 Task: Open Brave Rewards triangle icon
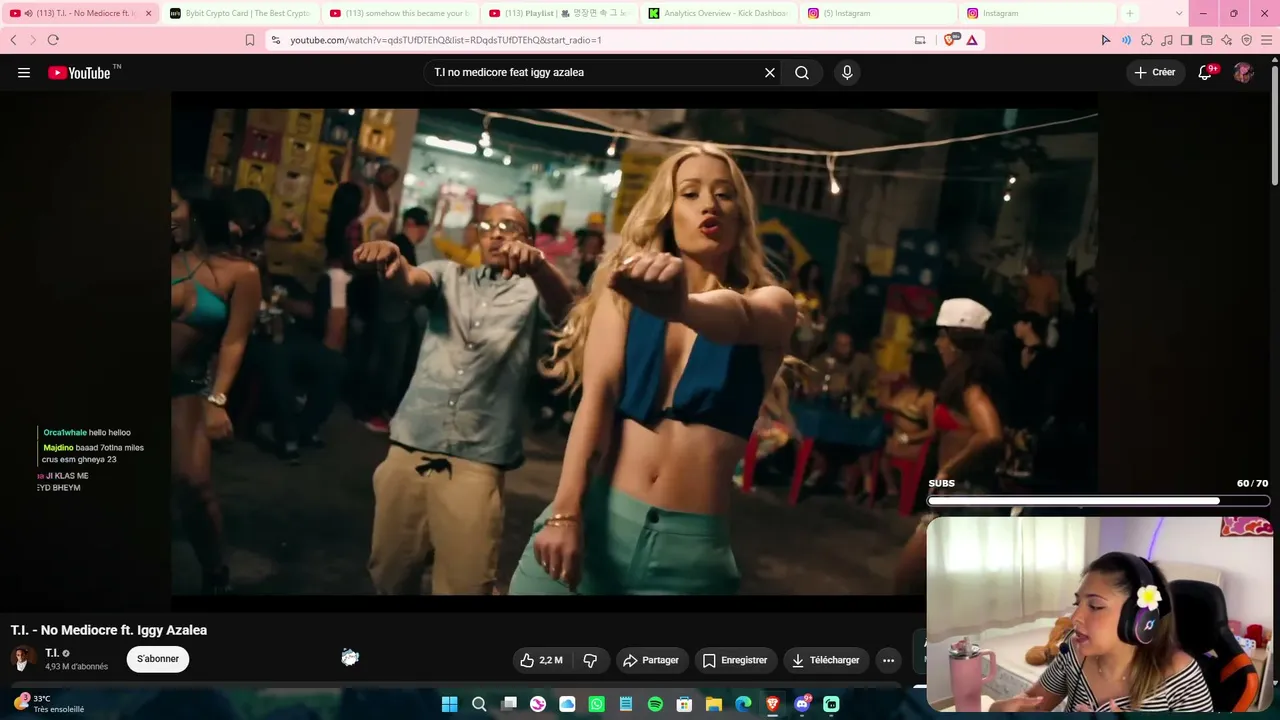pyautogui.click(x=972, y=40)
